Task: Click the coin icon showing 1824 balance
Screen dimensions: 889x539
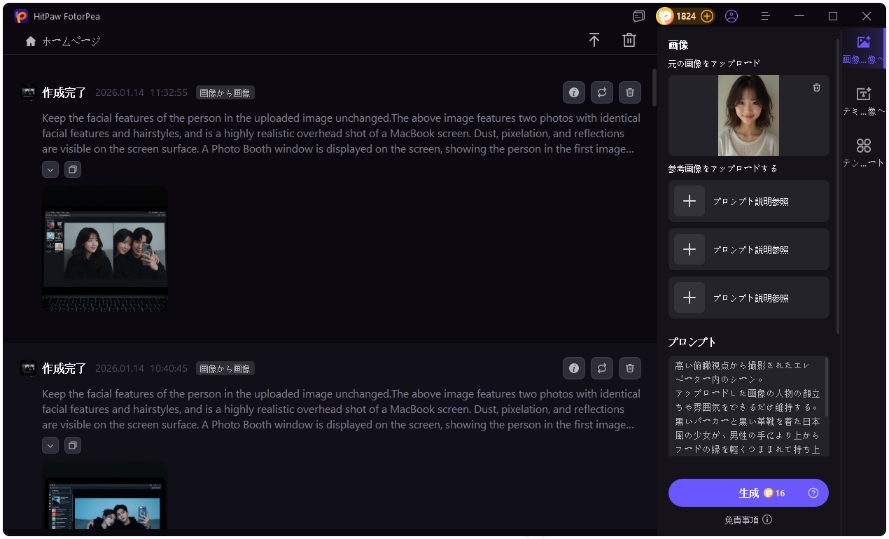Action: [x=665, y=16]
